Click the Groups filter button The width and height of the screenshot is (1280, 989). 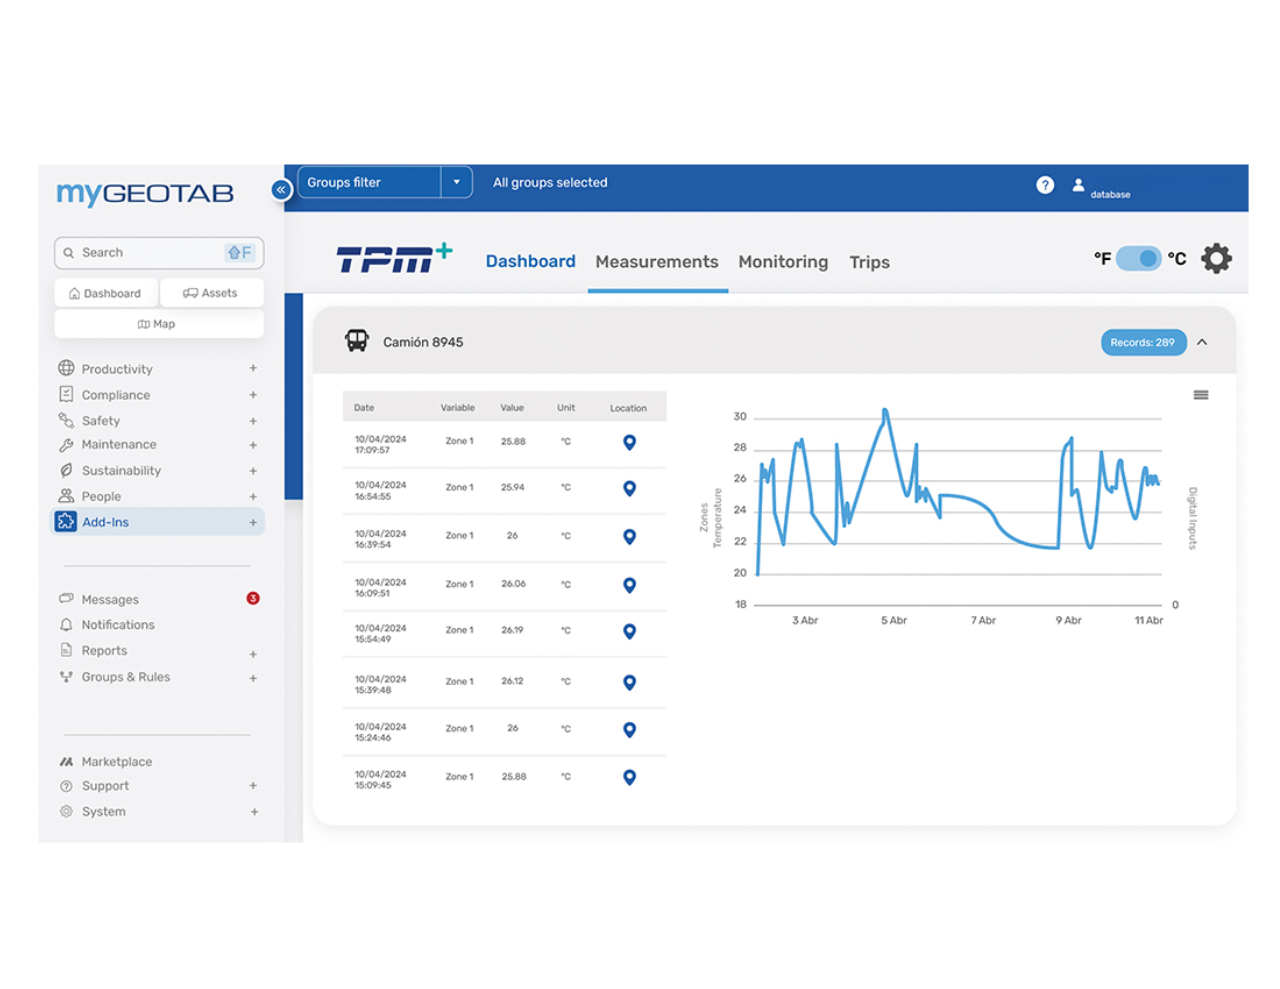(x=369, y=182)
